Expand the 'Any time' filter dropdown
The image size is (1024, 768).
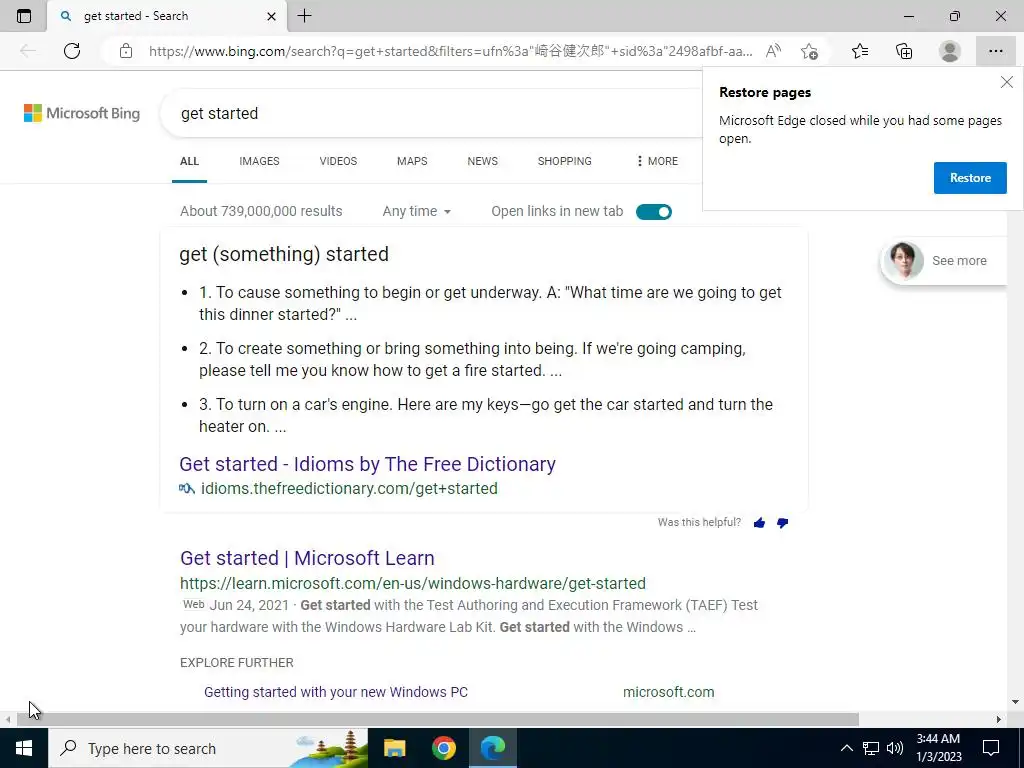point(417,211)
